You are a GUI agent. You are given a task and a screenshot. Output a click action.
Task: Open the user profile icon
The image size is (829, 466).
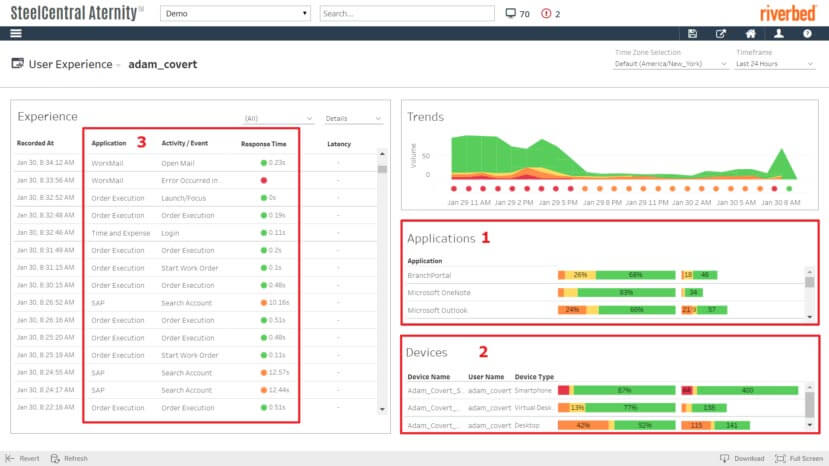coord(779,33)
